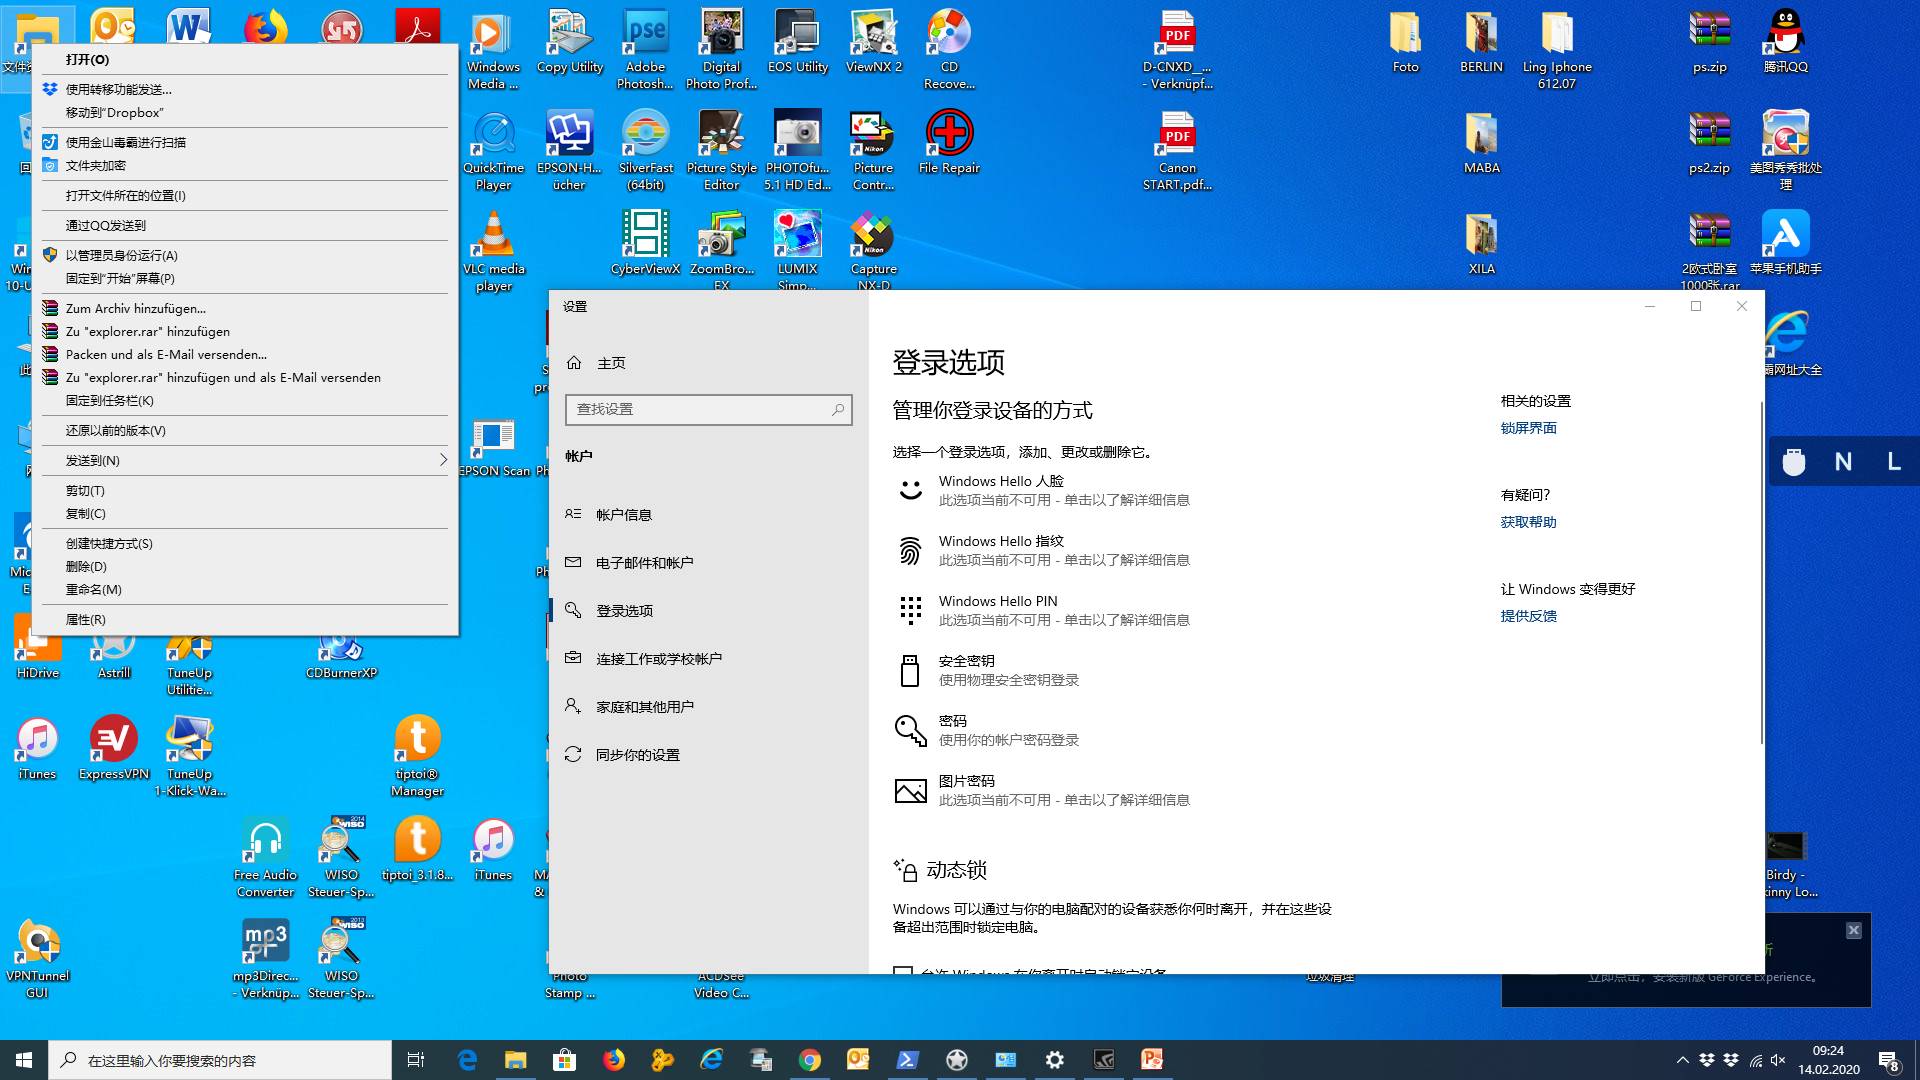
Task: Select the EOS Utility desktop icon
Action: tap(797, 41)
